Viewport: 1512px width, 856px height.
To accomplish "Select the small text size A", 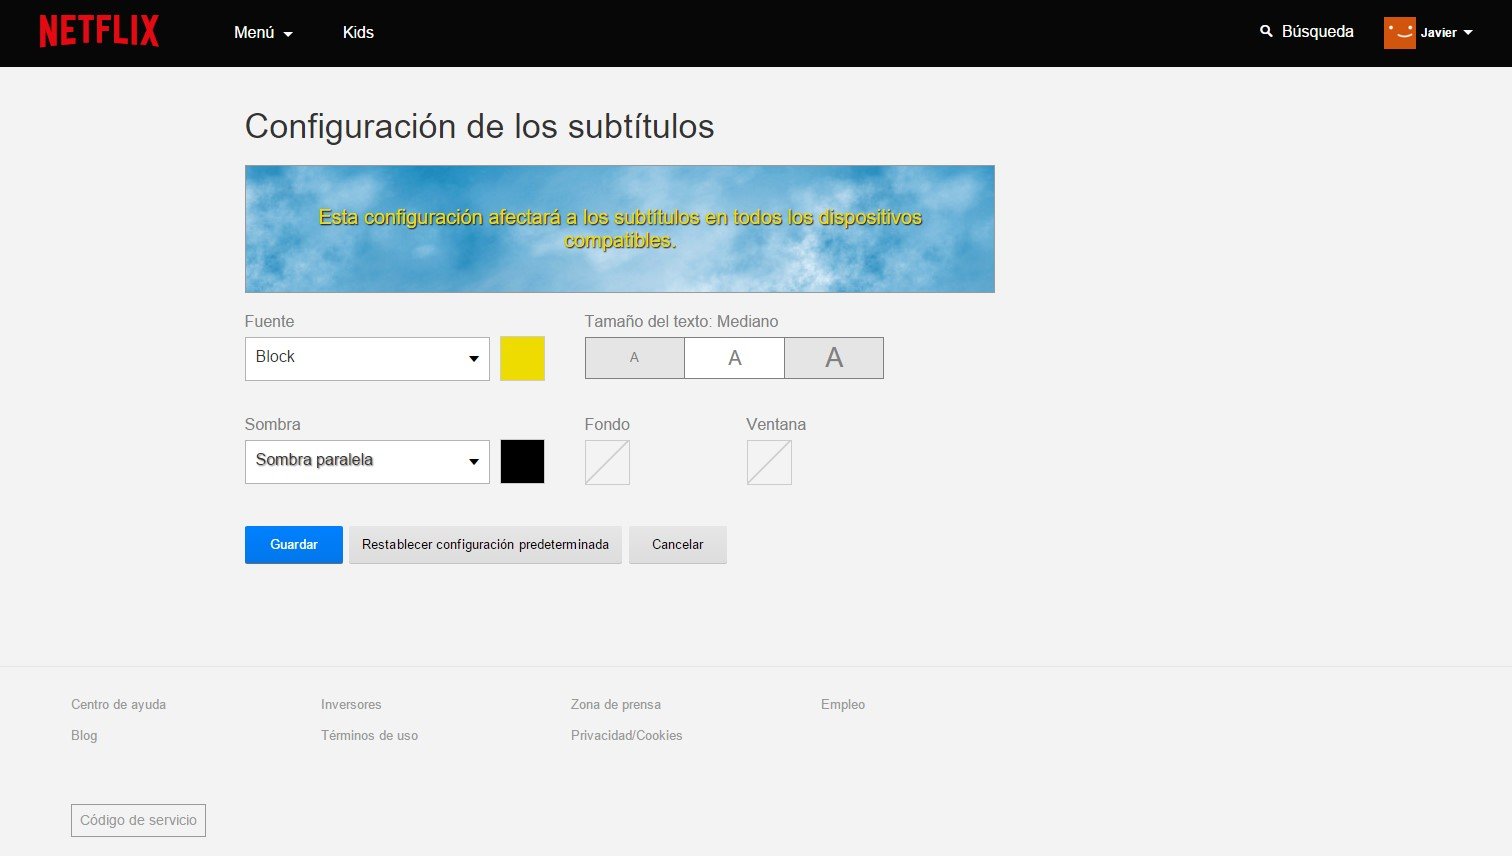I will [x=634, y=358].
